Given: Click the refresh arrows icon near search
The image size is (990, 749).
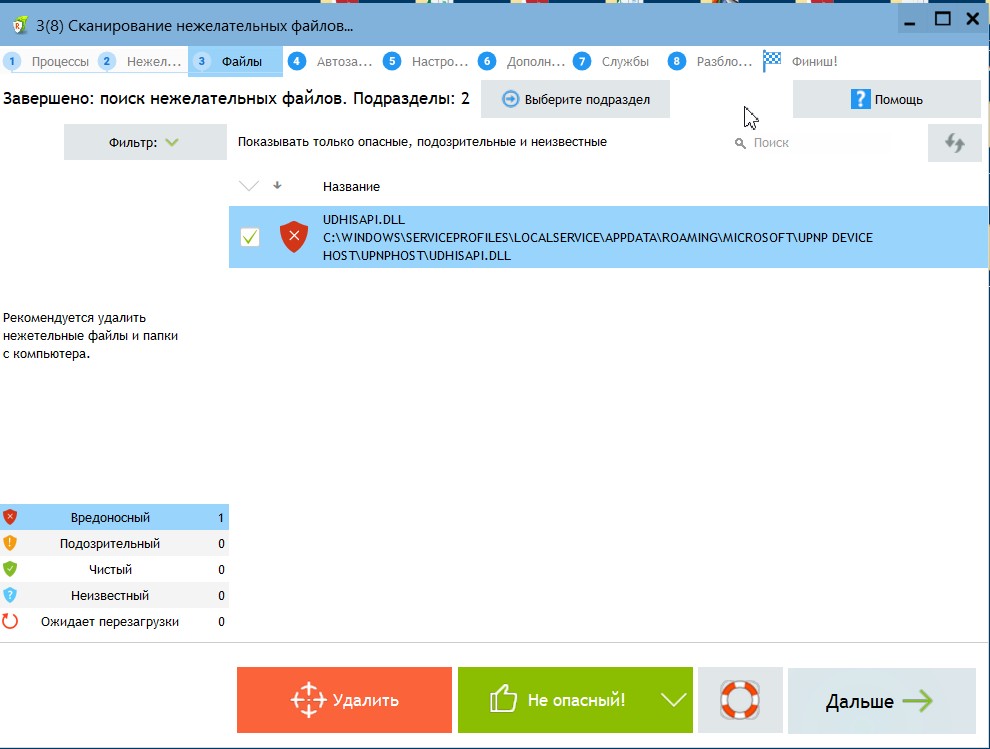Looking at the screenshot, I should click(x=954, y=143).
